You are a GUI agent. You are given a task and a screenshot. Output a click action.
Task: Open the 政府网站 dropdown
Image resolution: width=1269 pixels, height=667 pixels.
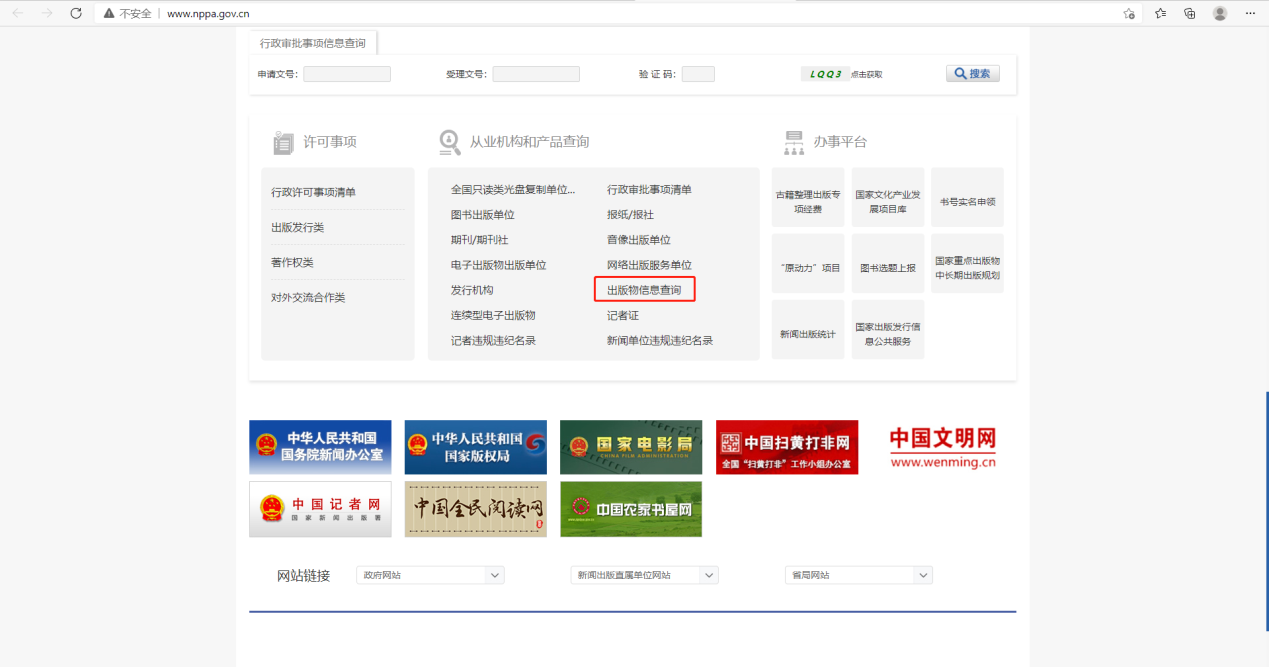pyautogui.click(x=429, y=575)
